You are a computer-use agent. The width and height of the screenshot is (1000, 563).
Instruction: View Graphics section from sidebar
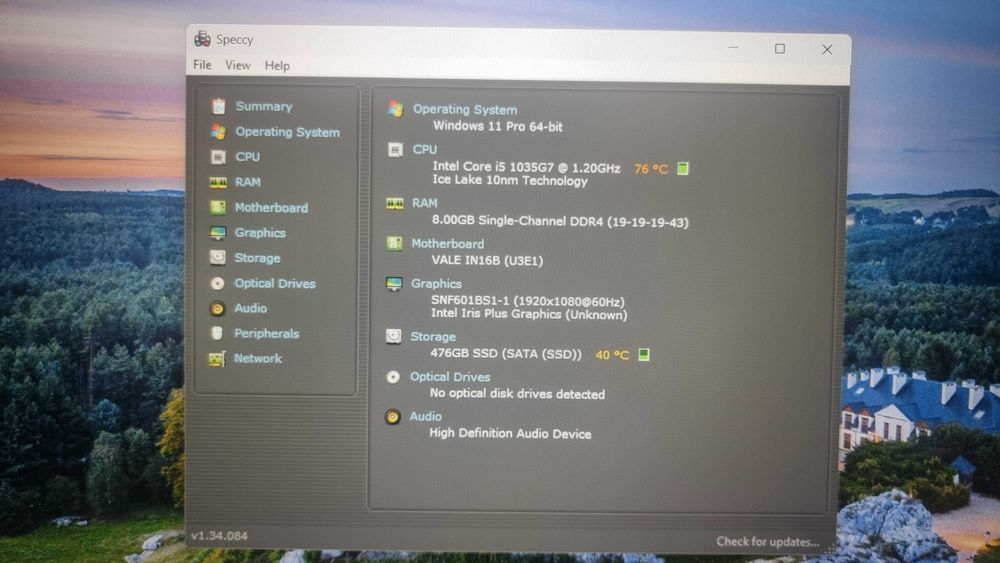coord(260,233)
